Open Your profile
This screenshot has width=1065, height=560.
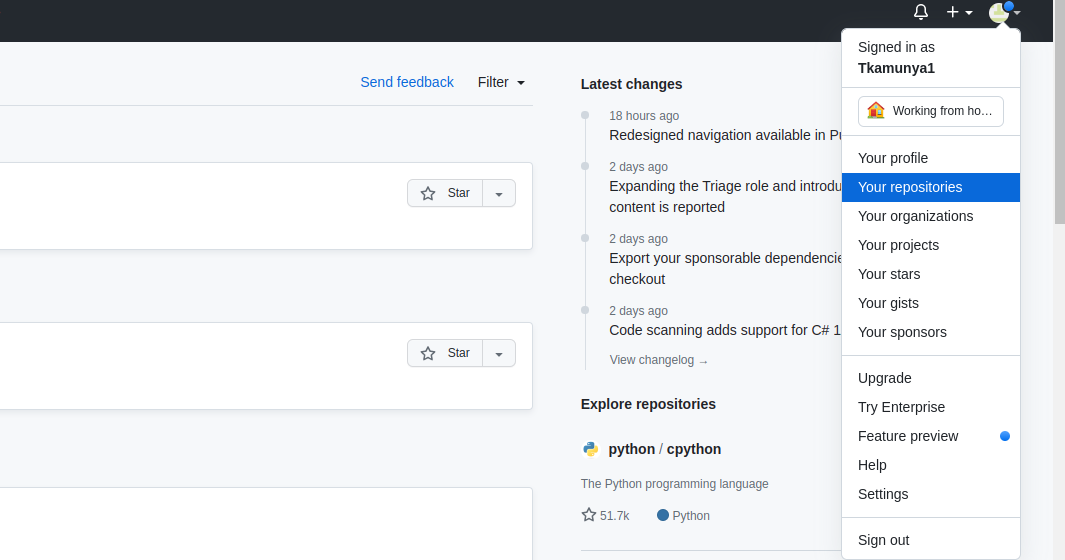931,158
